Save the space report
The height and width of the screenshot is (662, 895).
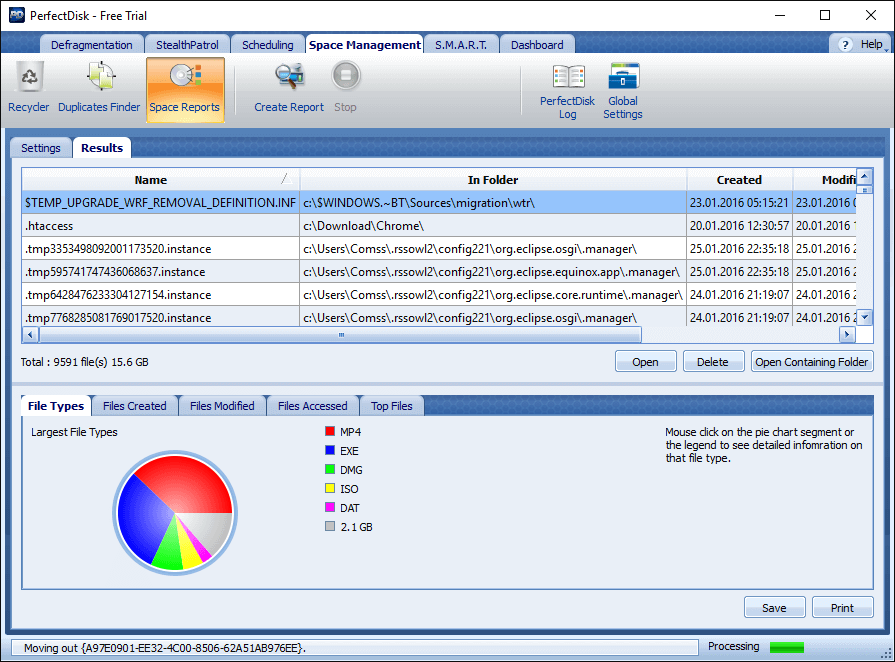pyautogui.click(x=775, y=608)
